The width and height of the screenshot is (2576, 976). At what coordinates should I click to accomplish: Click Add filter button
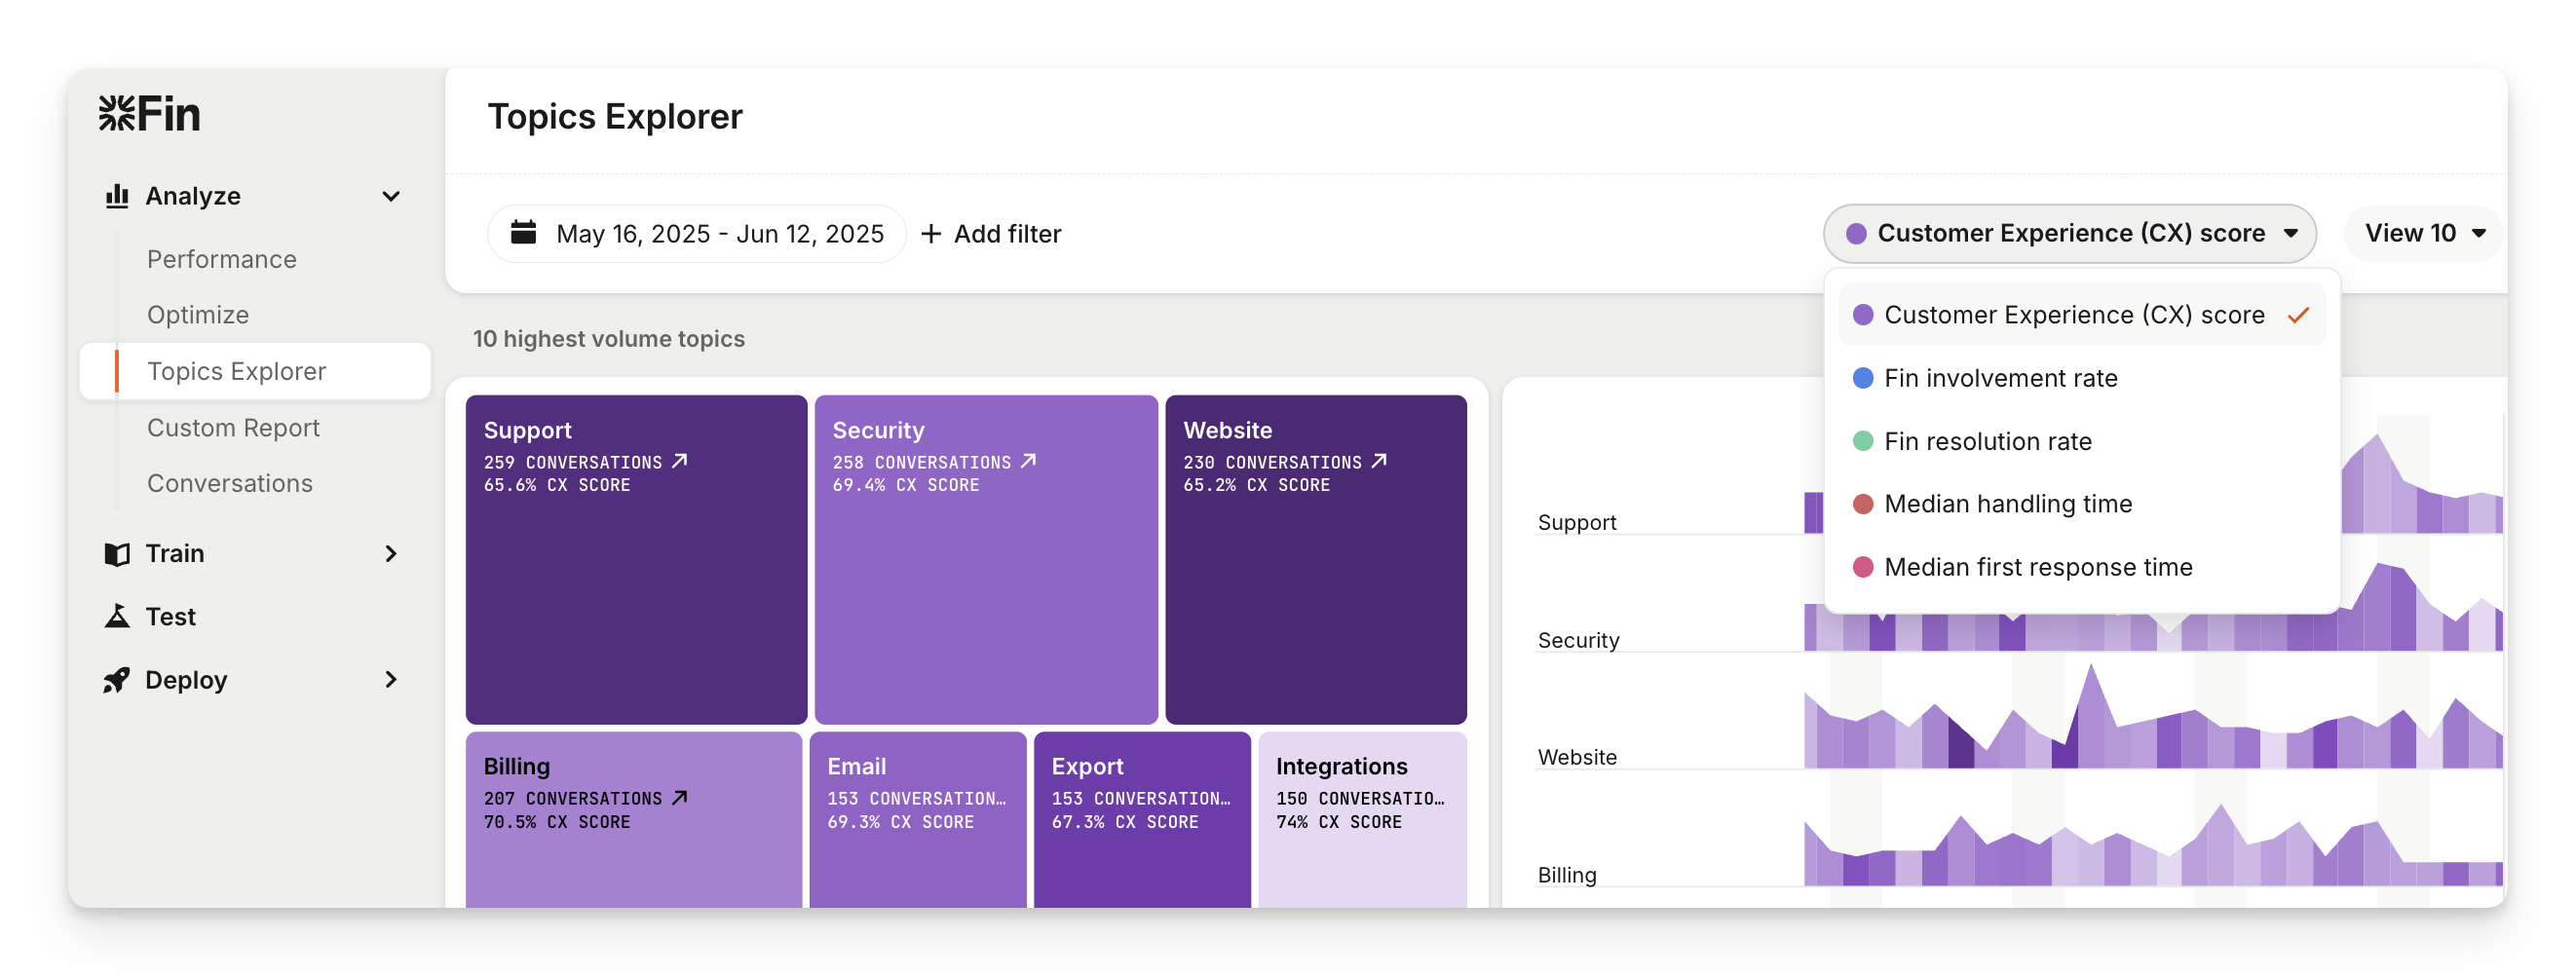tap(991, 234)
